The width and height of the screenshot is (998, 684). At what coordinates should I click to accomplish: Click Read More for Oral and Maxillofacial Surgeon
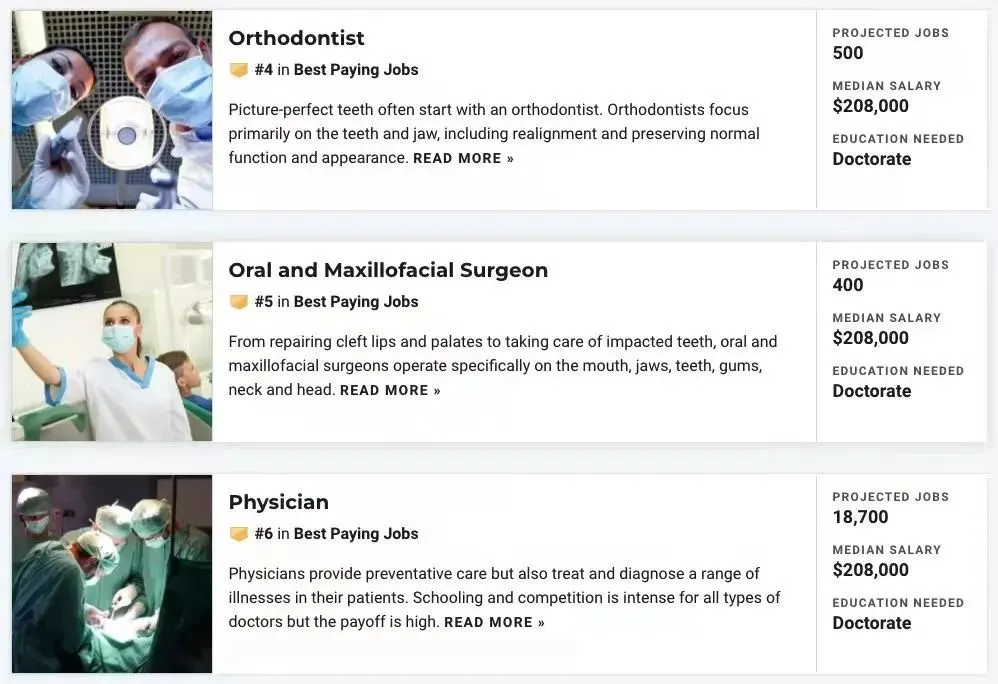click(390, 390)
